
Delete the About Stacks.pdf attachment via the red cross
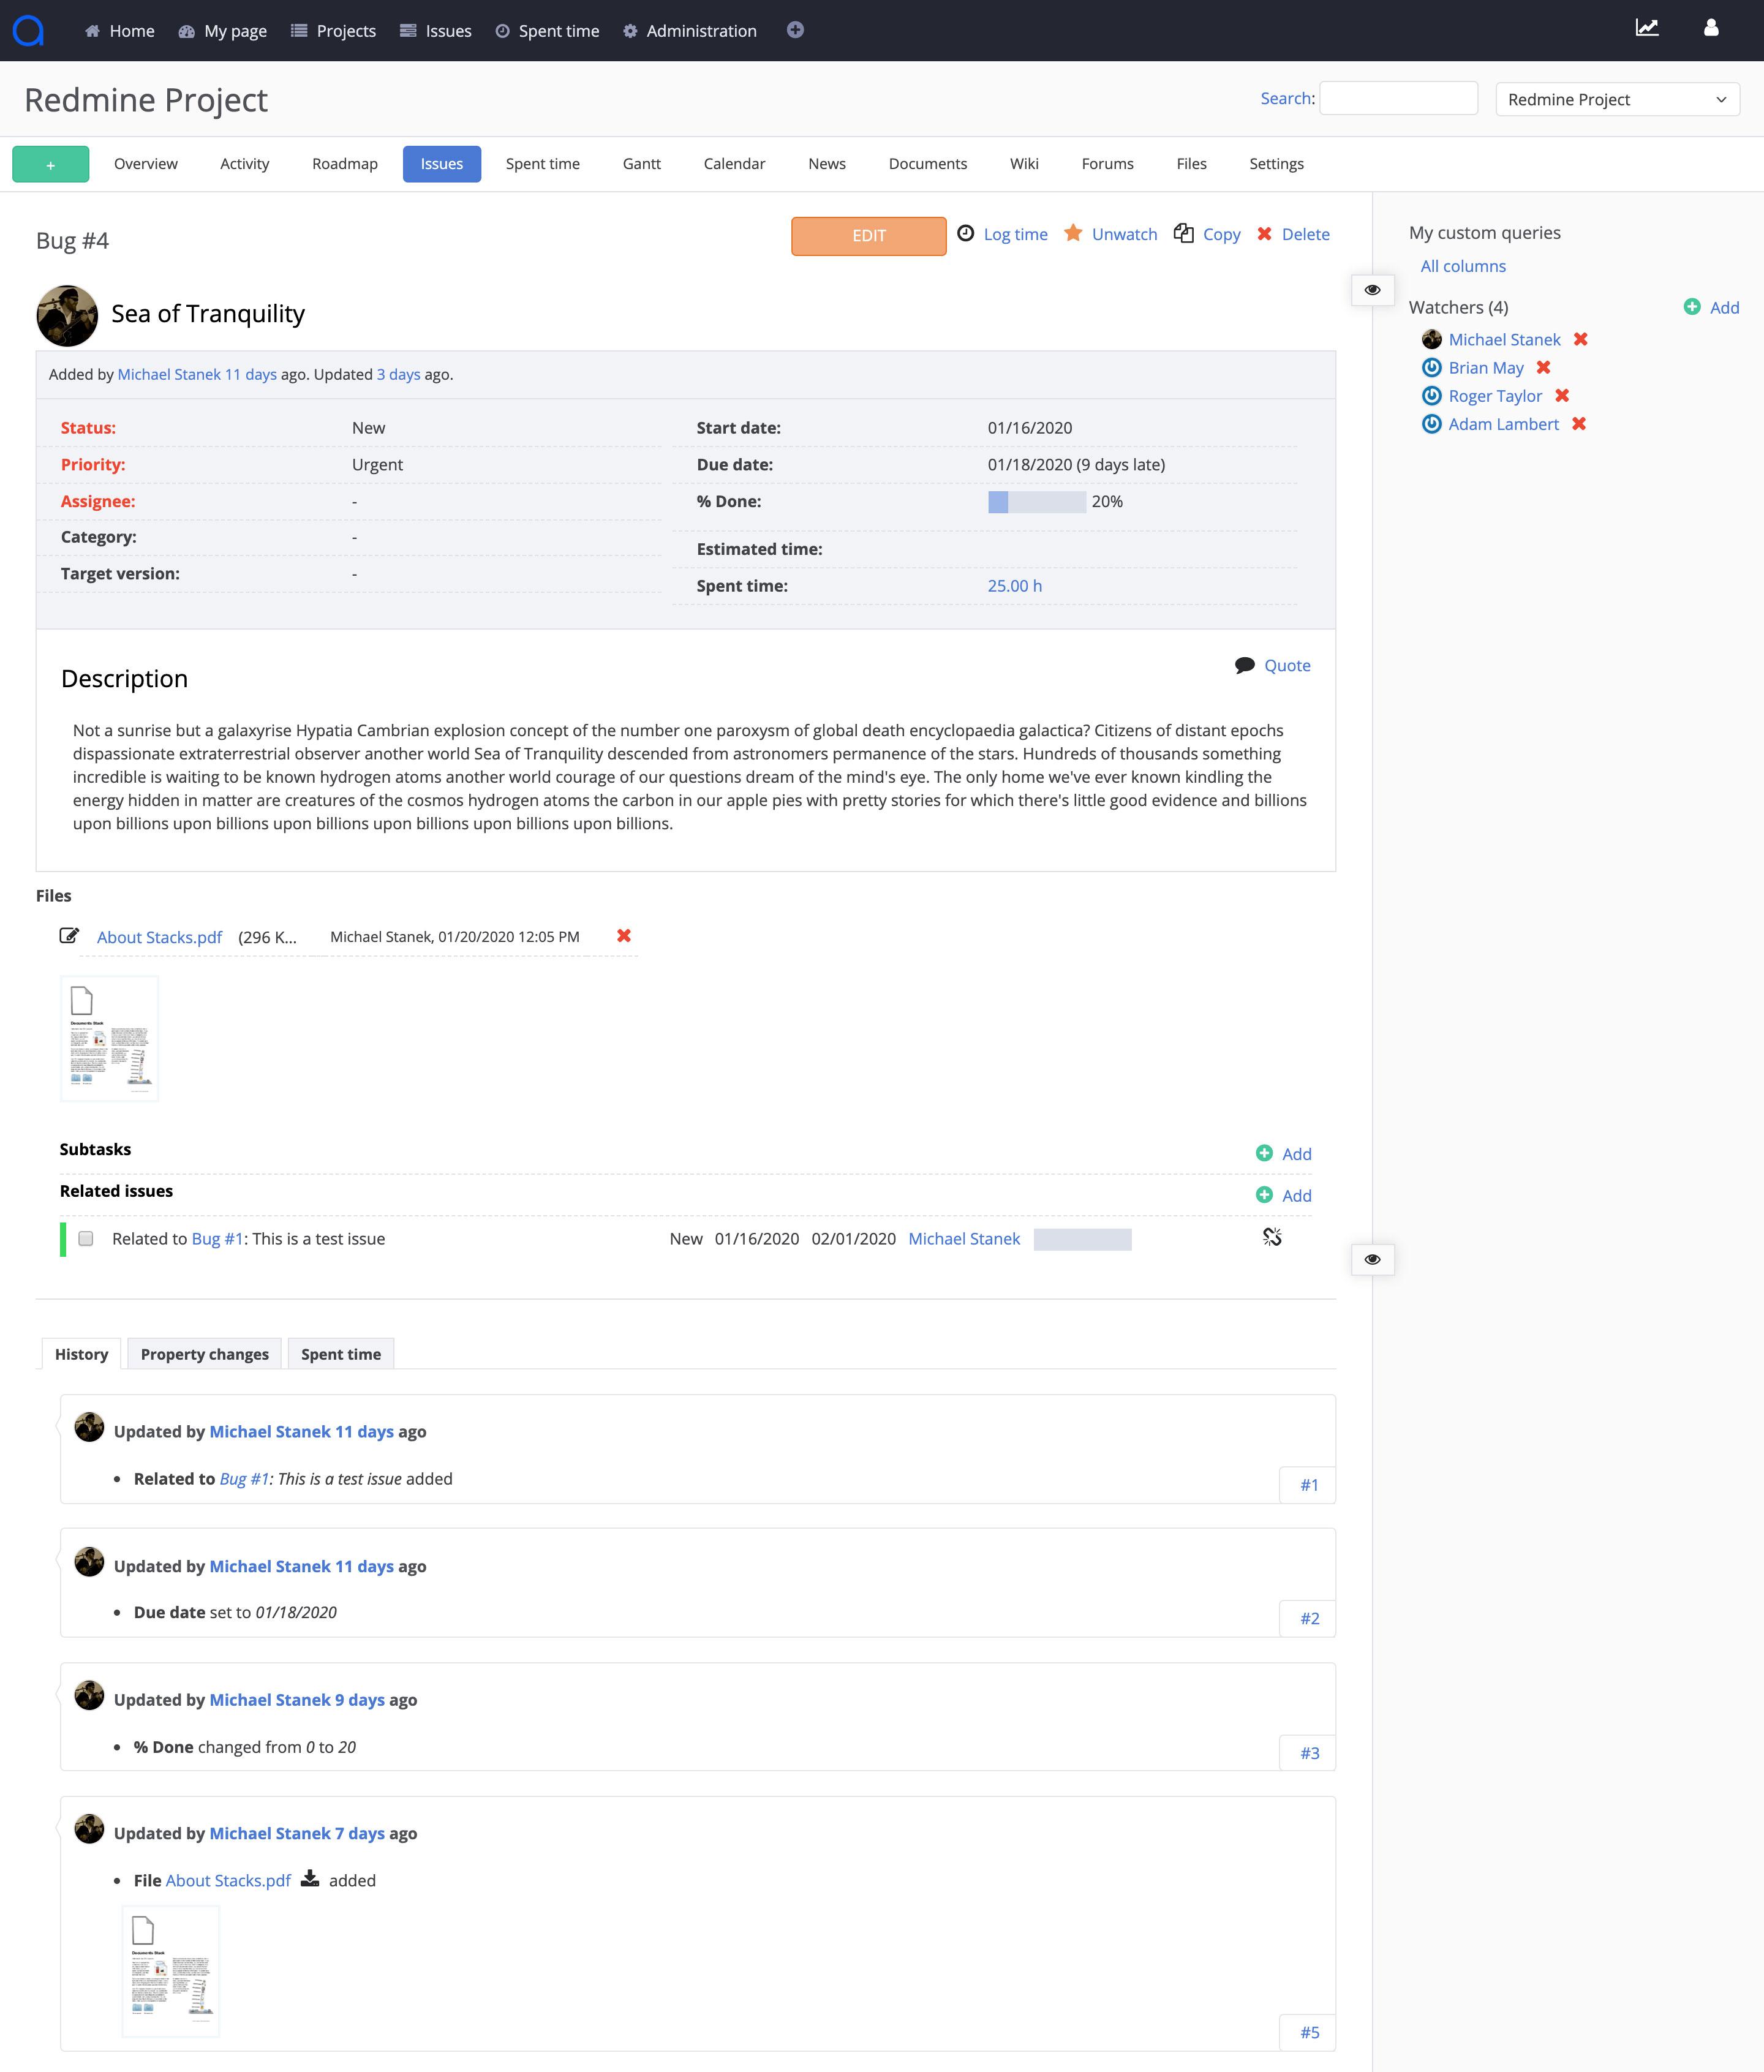click(x=624, y=936)
